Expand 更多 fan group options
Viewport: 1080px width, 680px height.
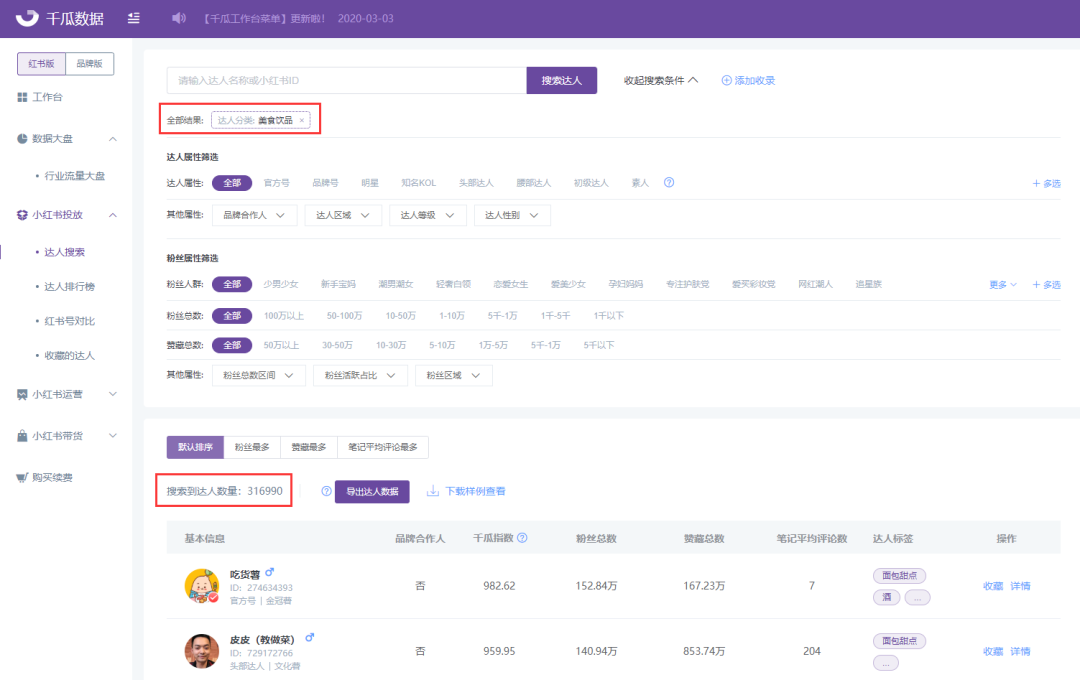(1003, 285)
